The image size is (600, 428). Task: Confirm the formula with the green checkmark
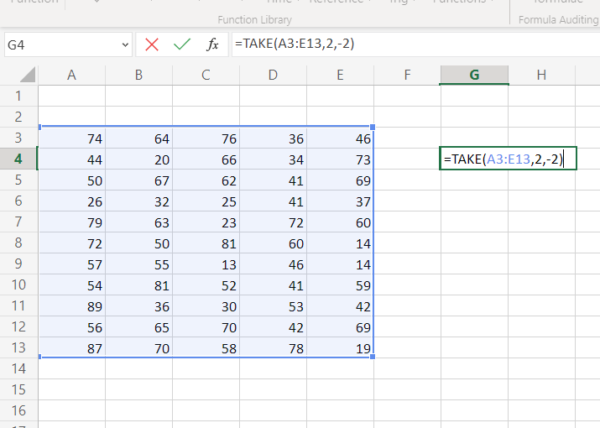(x=182, y=45)
